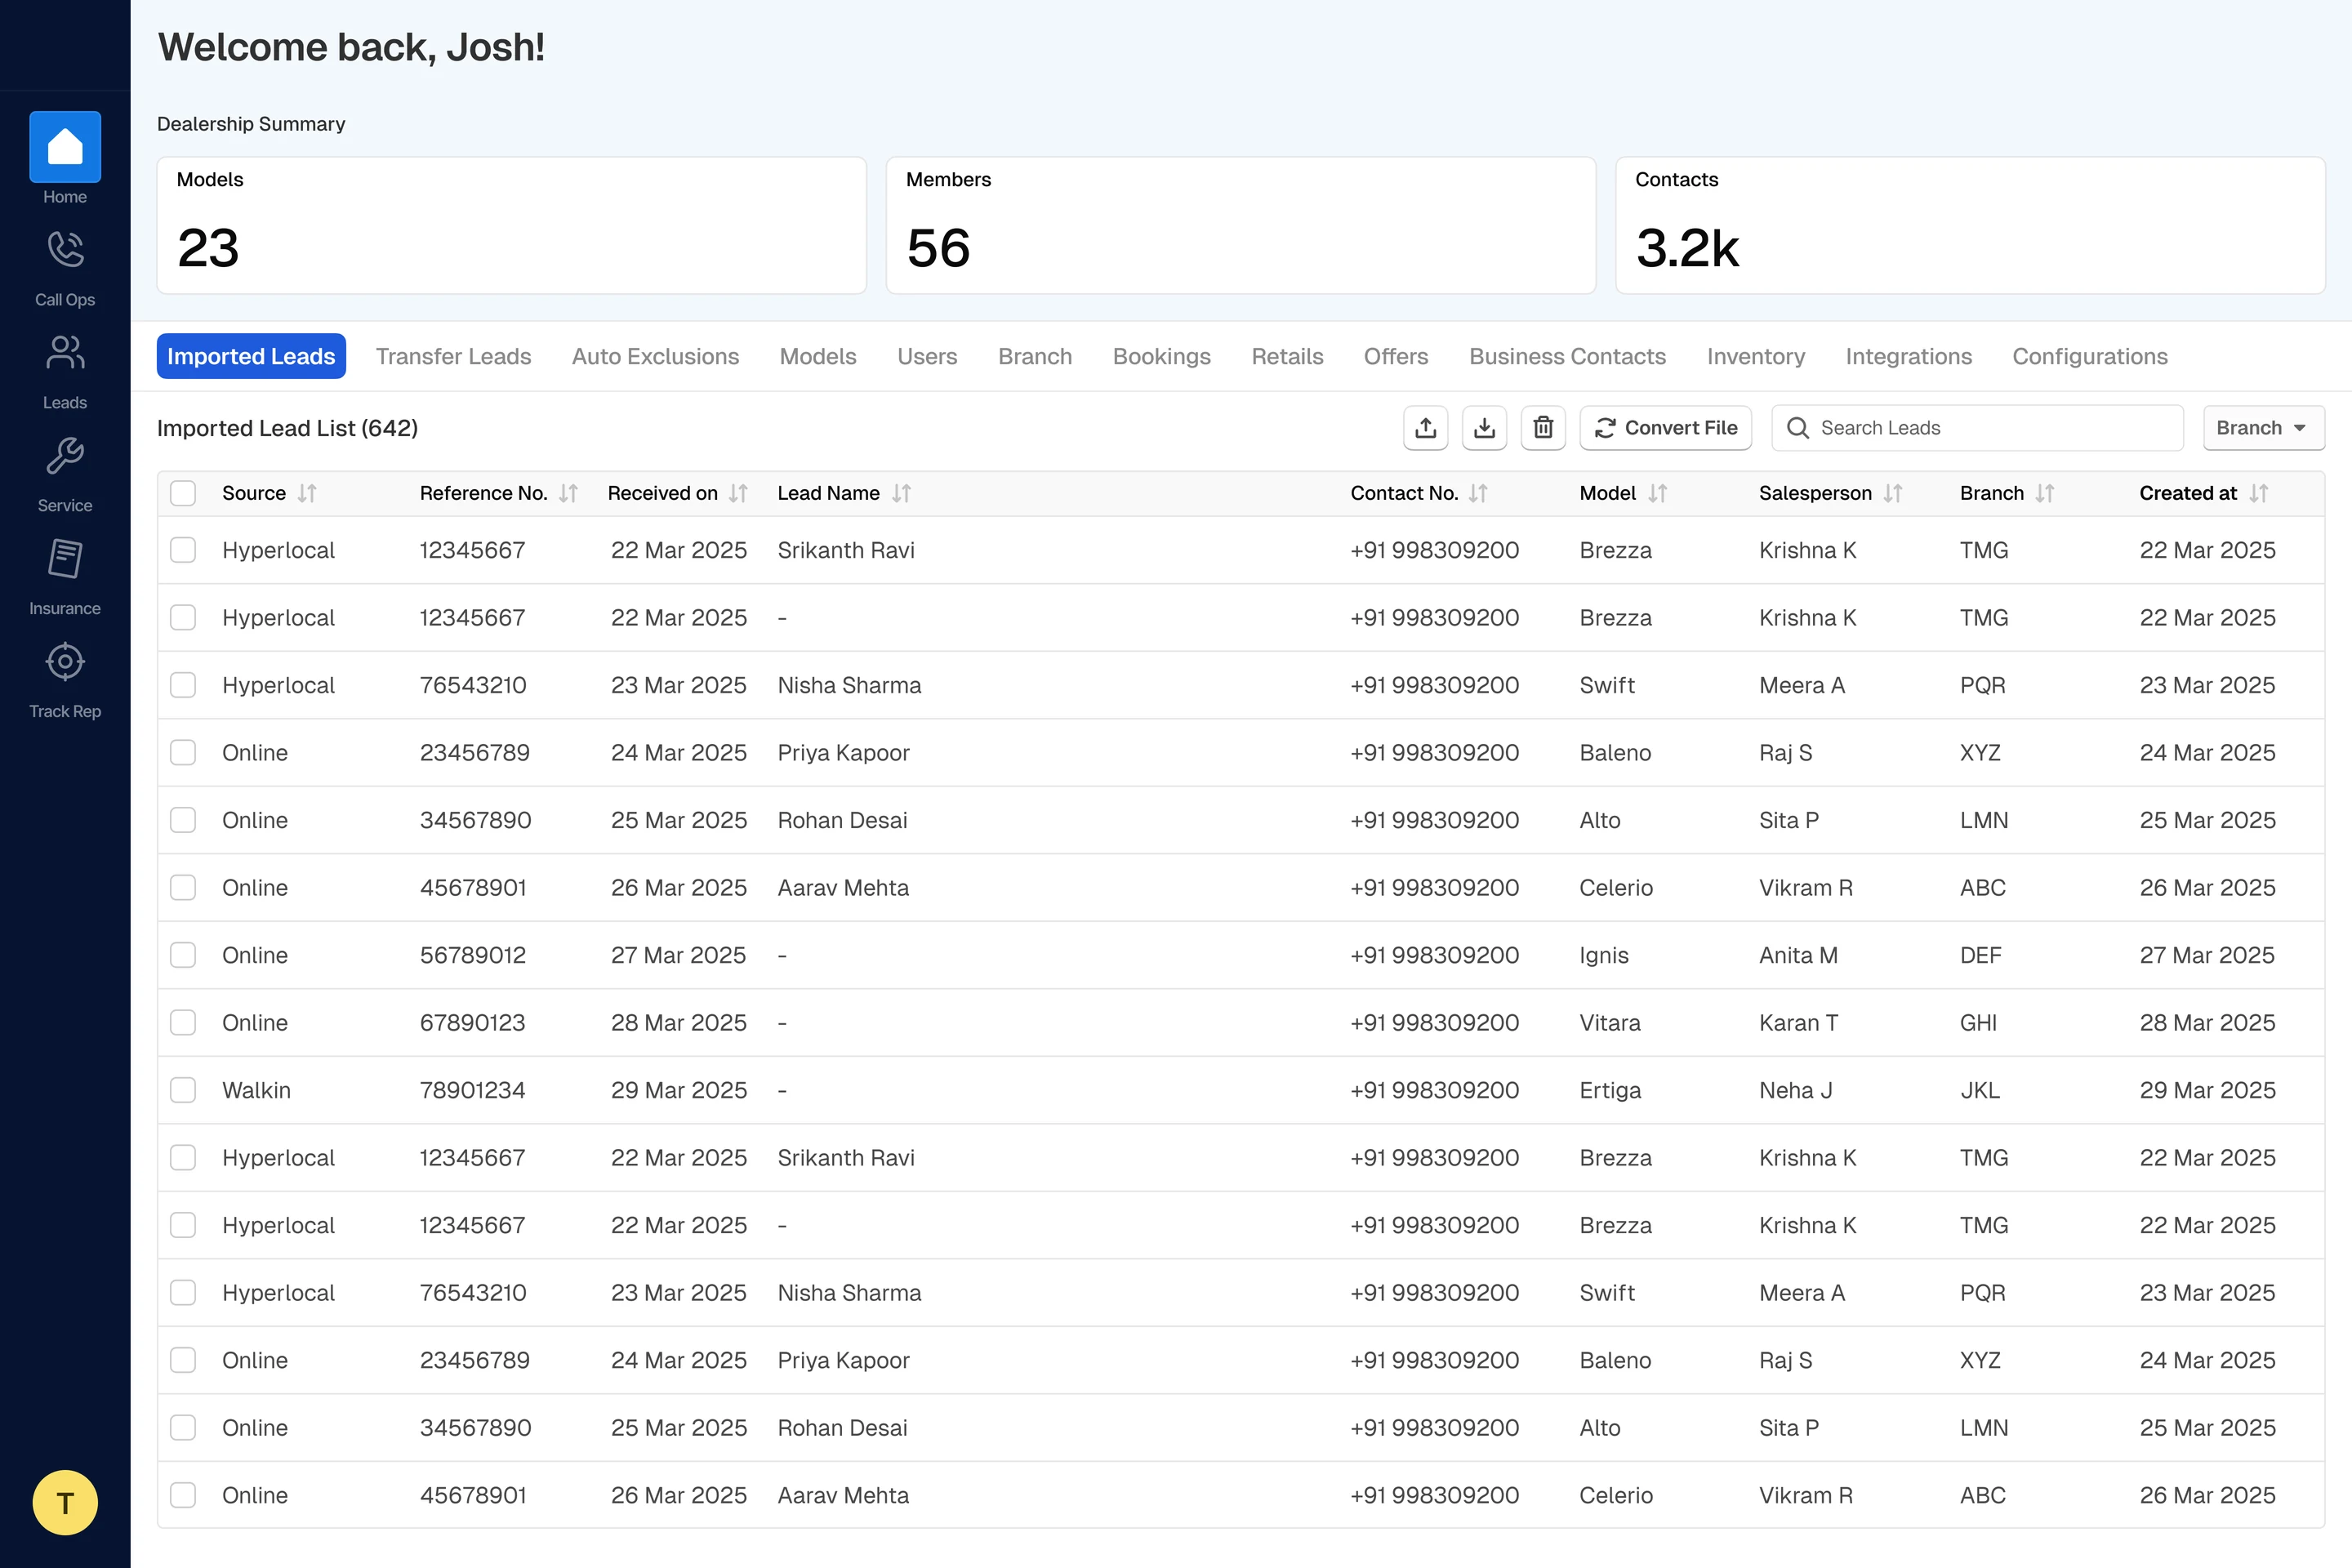The width and height of the screenshot is (2352, 1568).
Task: Expand the Branch filter dropdown
Action: click(x=2263, y=428)
